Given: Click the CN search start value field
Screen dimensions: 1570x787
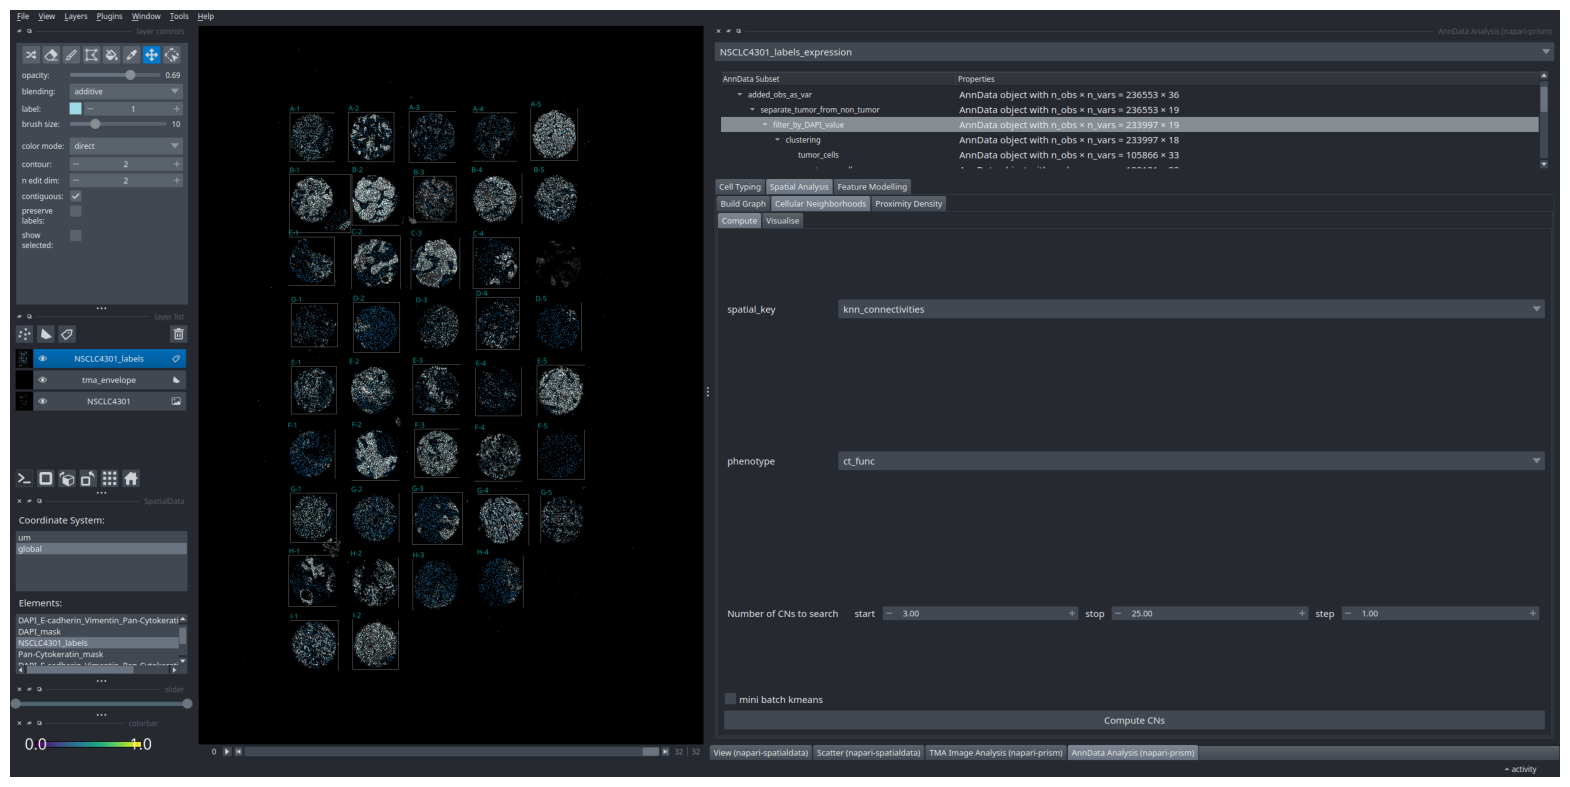Looking at the screenshot, I should [981, 614].
